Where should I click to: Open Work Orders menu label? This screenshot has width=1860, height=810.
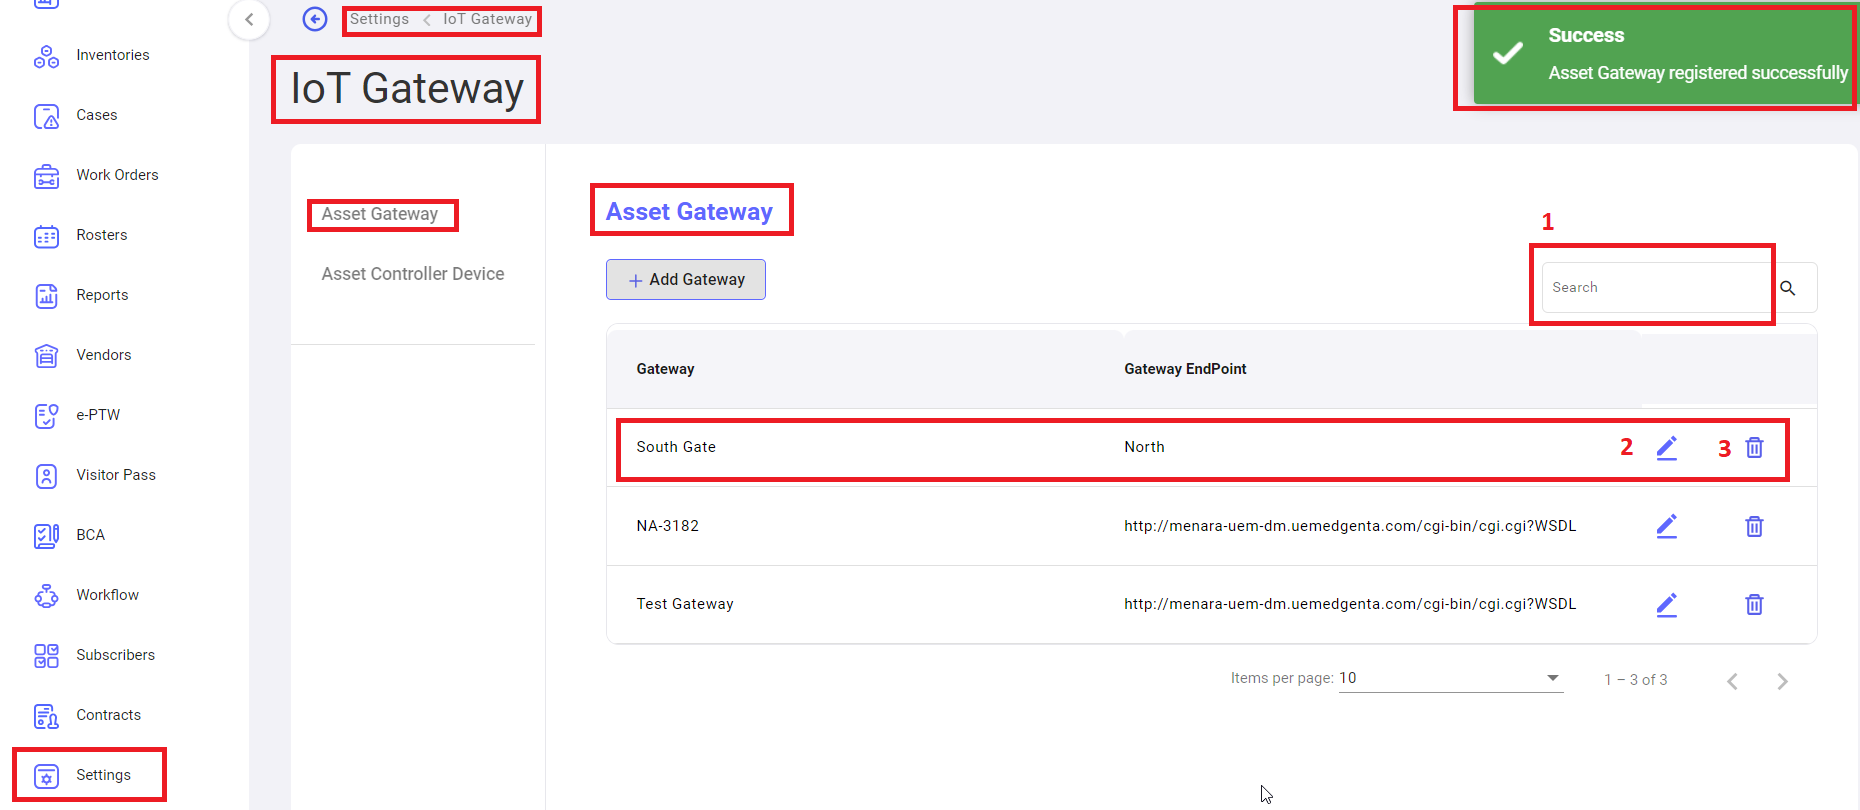coord(117,175)
